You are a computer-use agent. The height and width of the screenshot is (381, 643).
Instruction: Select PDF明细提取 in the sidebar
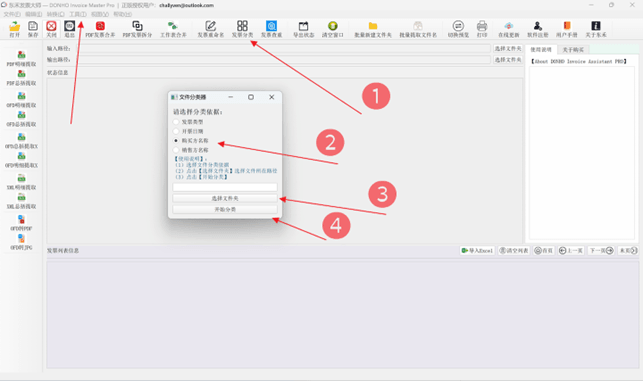click(x=21, y=58)
